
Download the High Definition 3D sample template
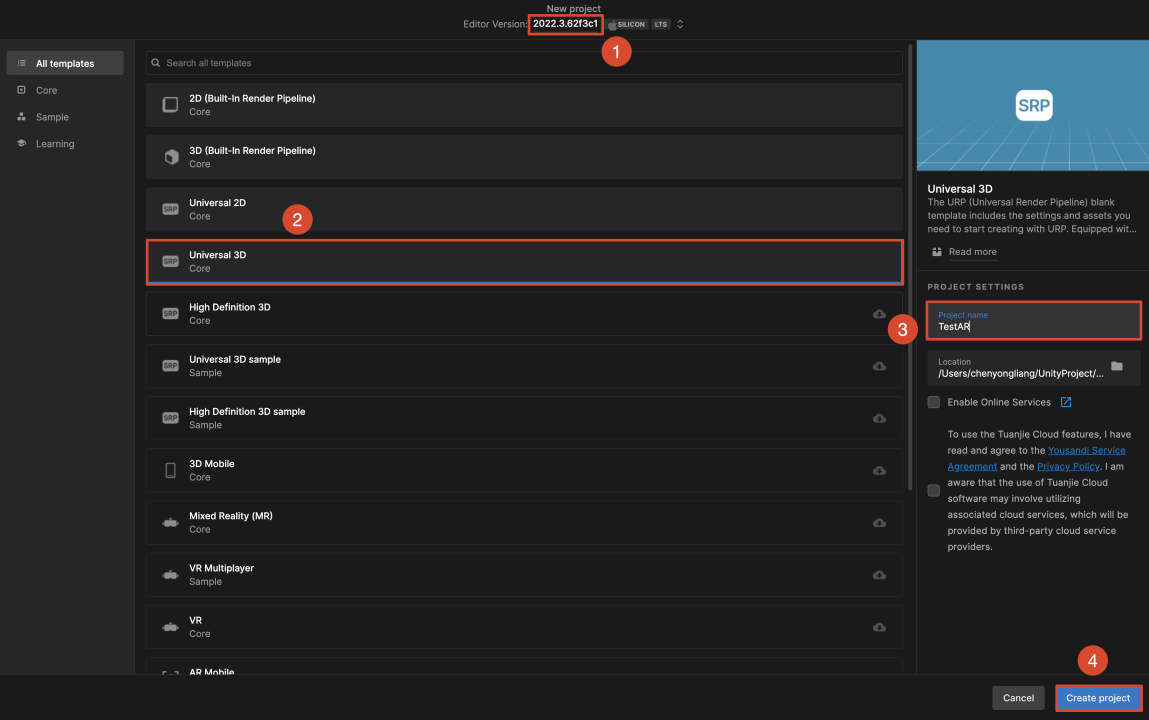pos(879,419)
